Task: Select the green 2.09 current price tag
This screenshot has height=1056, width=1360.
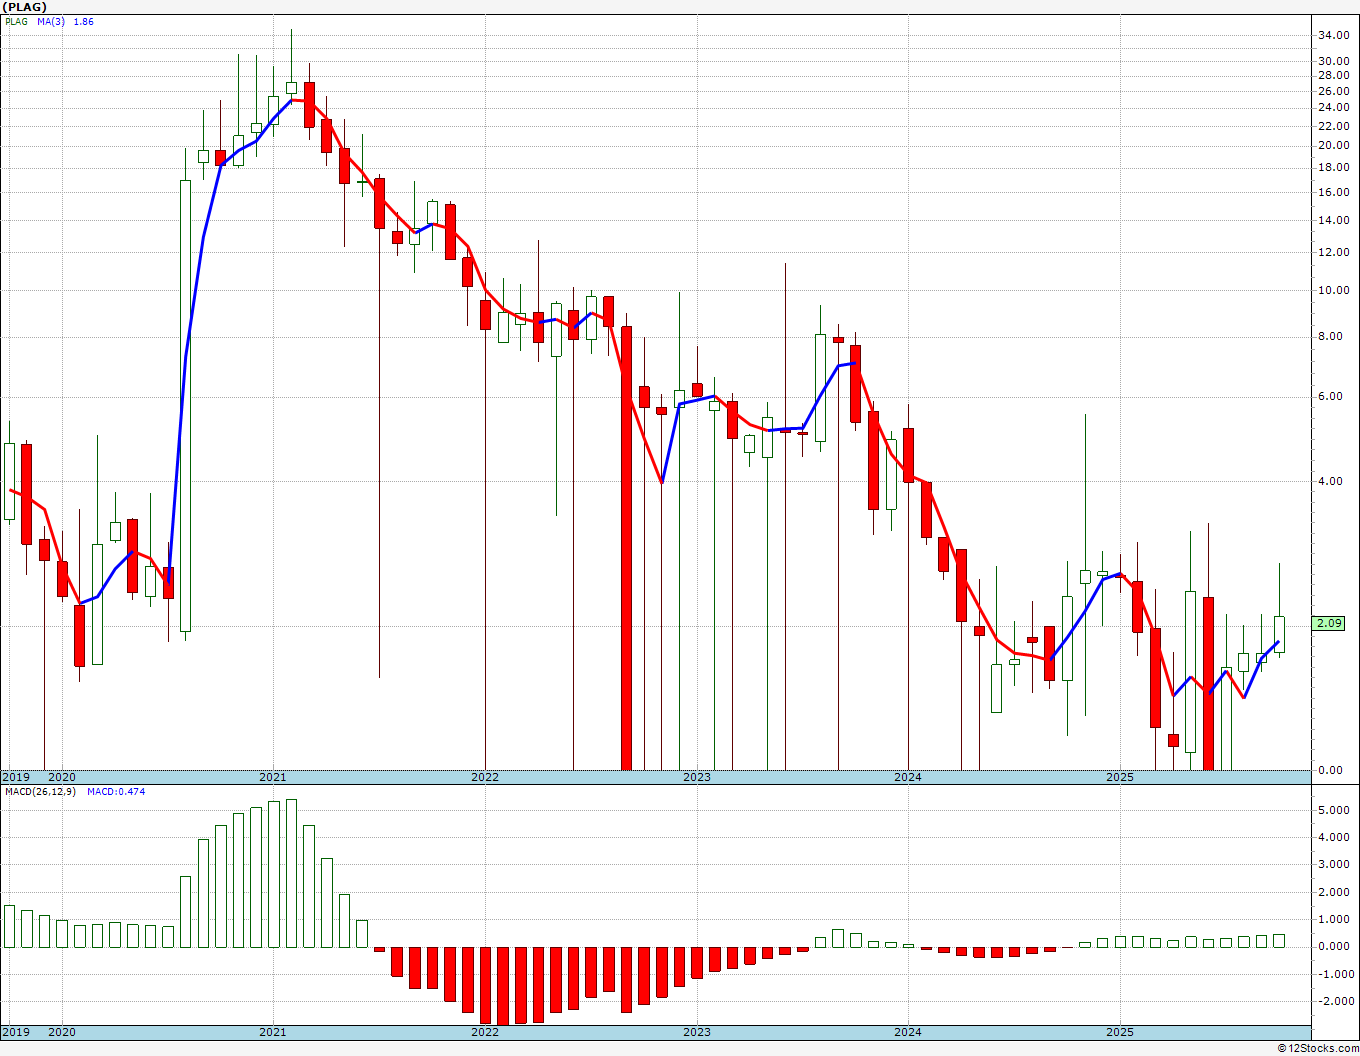Action: [x=1329, y=624]
